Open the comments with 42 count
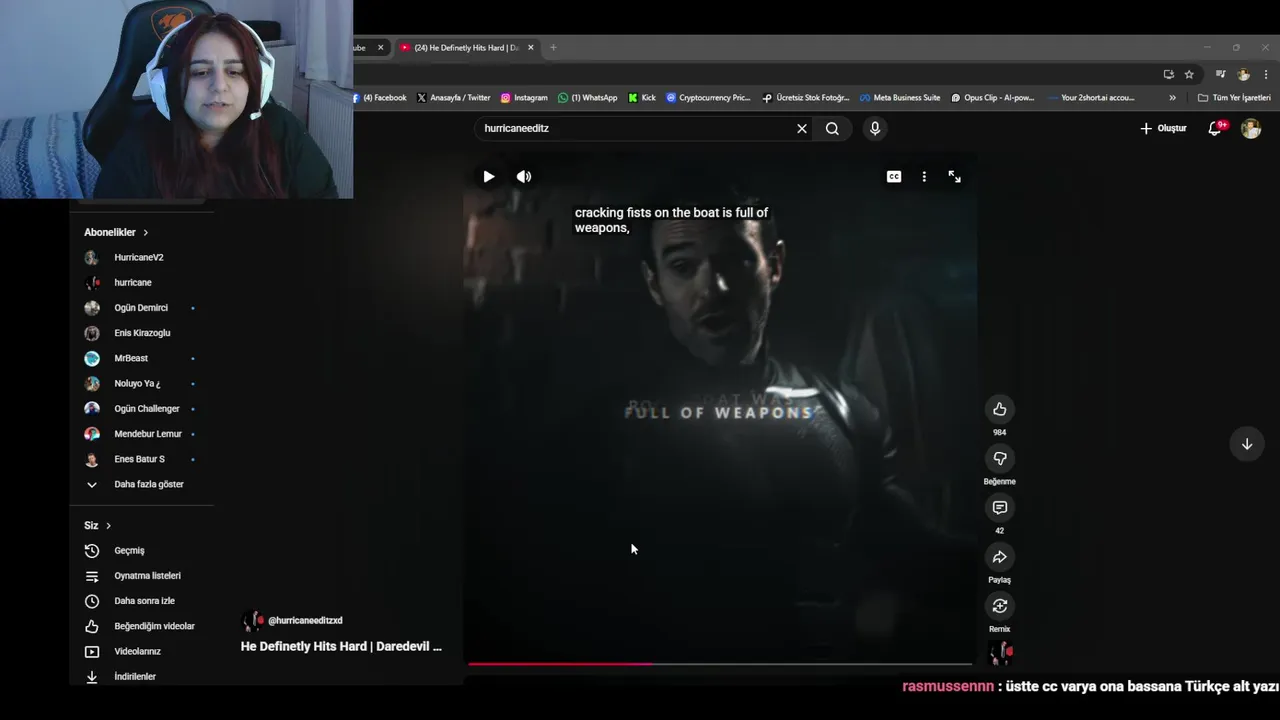1280x720 pixels. [999, 507]
